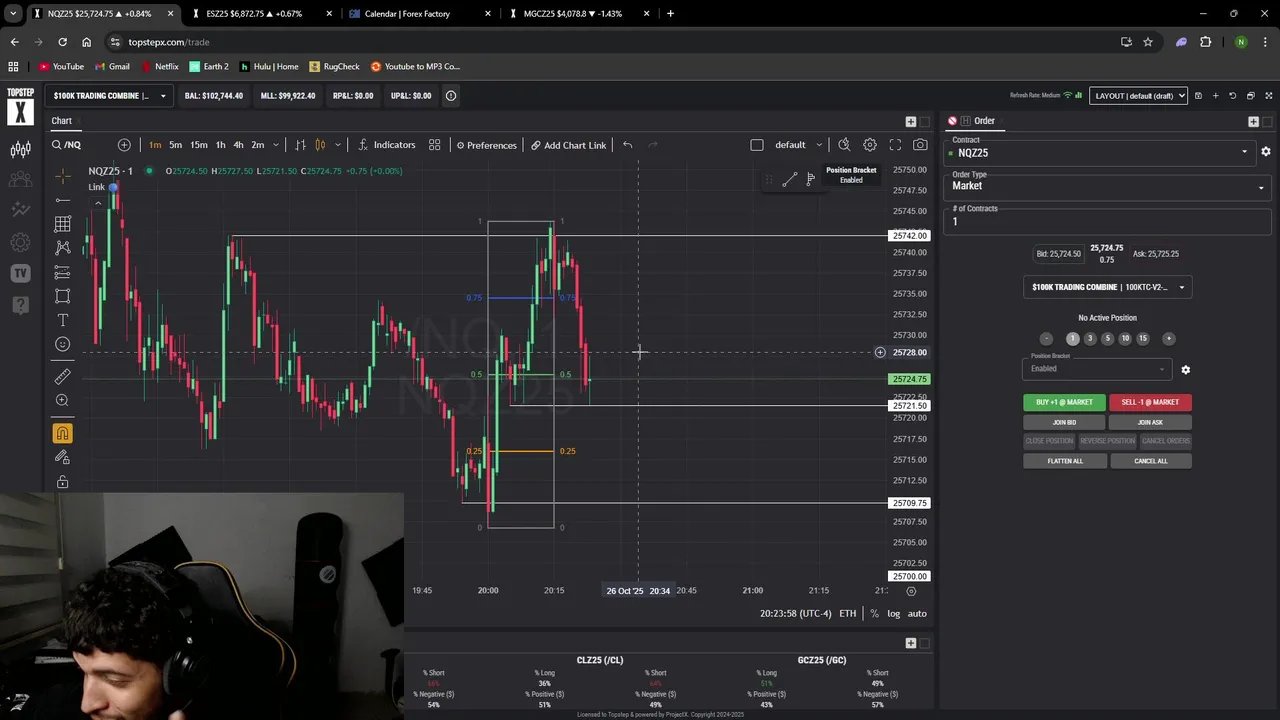Toggle stay-in-drawing-mode pencil lock
This screenshot has width=1280, height=720.
pyautogui.click(x=63, y=457)
